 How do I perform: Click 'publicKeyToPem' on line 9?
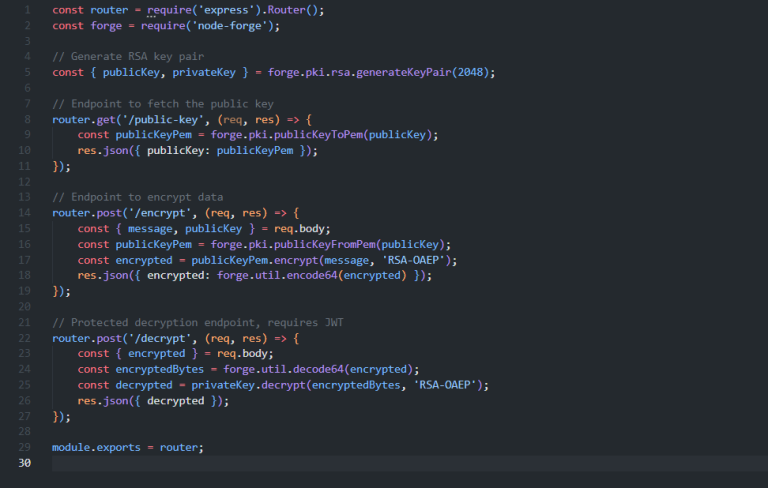tap(318, 135)
